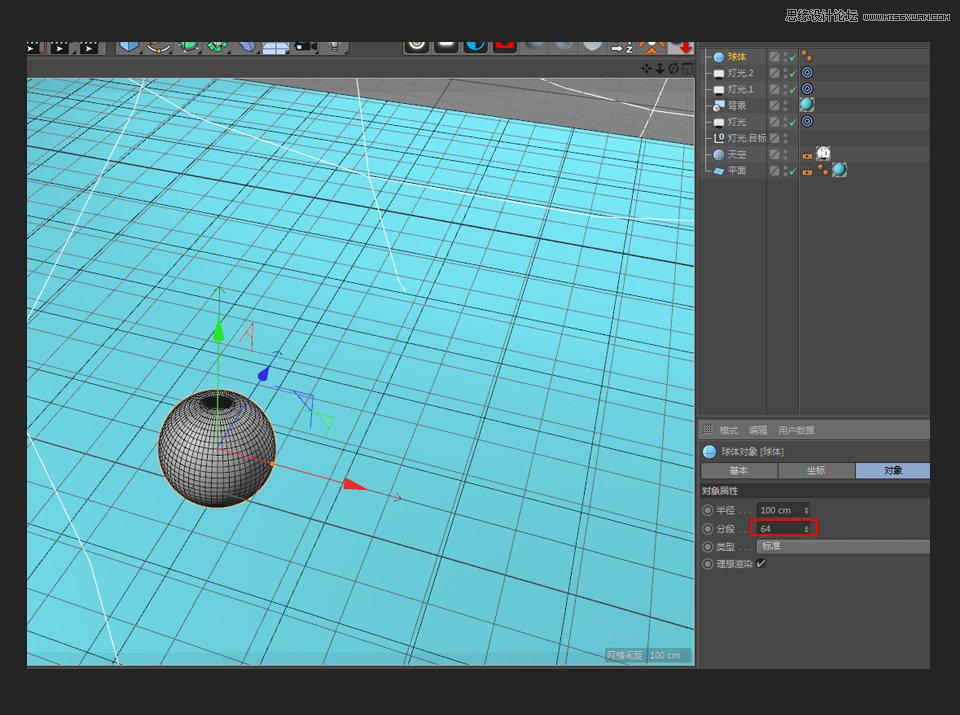Viewport: 960px width, 715px height.
Task: Uncheck the 理想渲染 checkbox in attributes
Action: click(x=761, y=563)
